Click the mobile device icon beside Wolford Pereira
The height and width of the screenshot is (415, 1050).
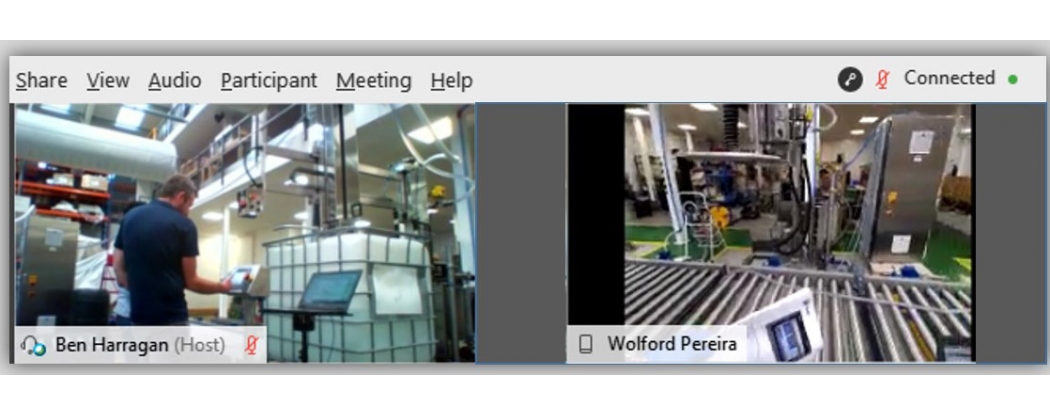pos(586,345)
